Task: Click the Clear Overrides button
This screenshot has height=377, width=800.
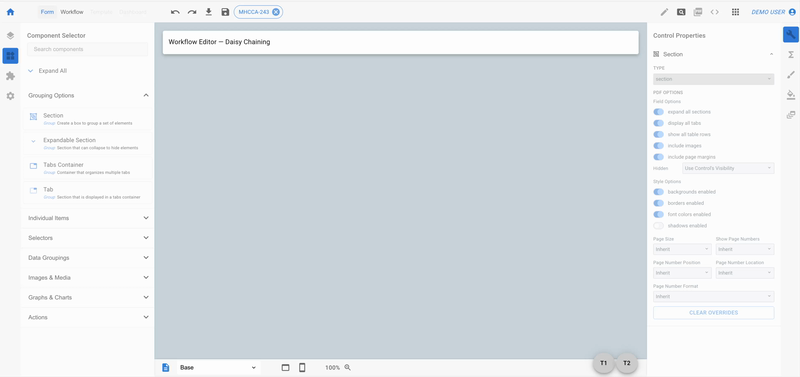Action: tap(713, 313)
